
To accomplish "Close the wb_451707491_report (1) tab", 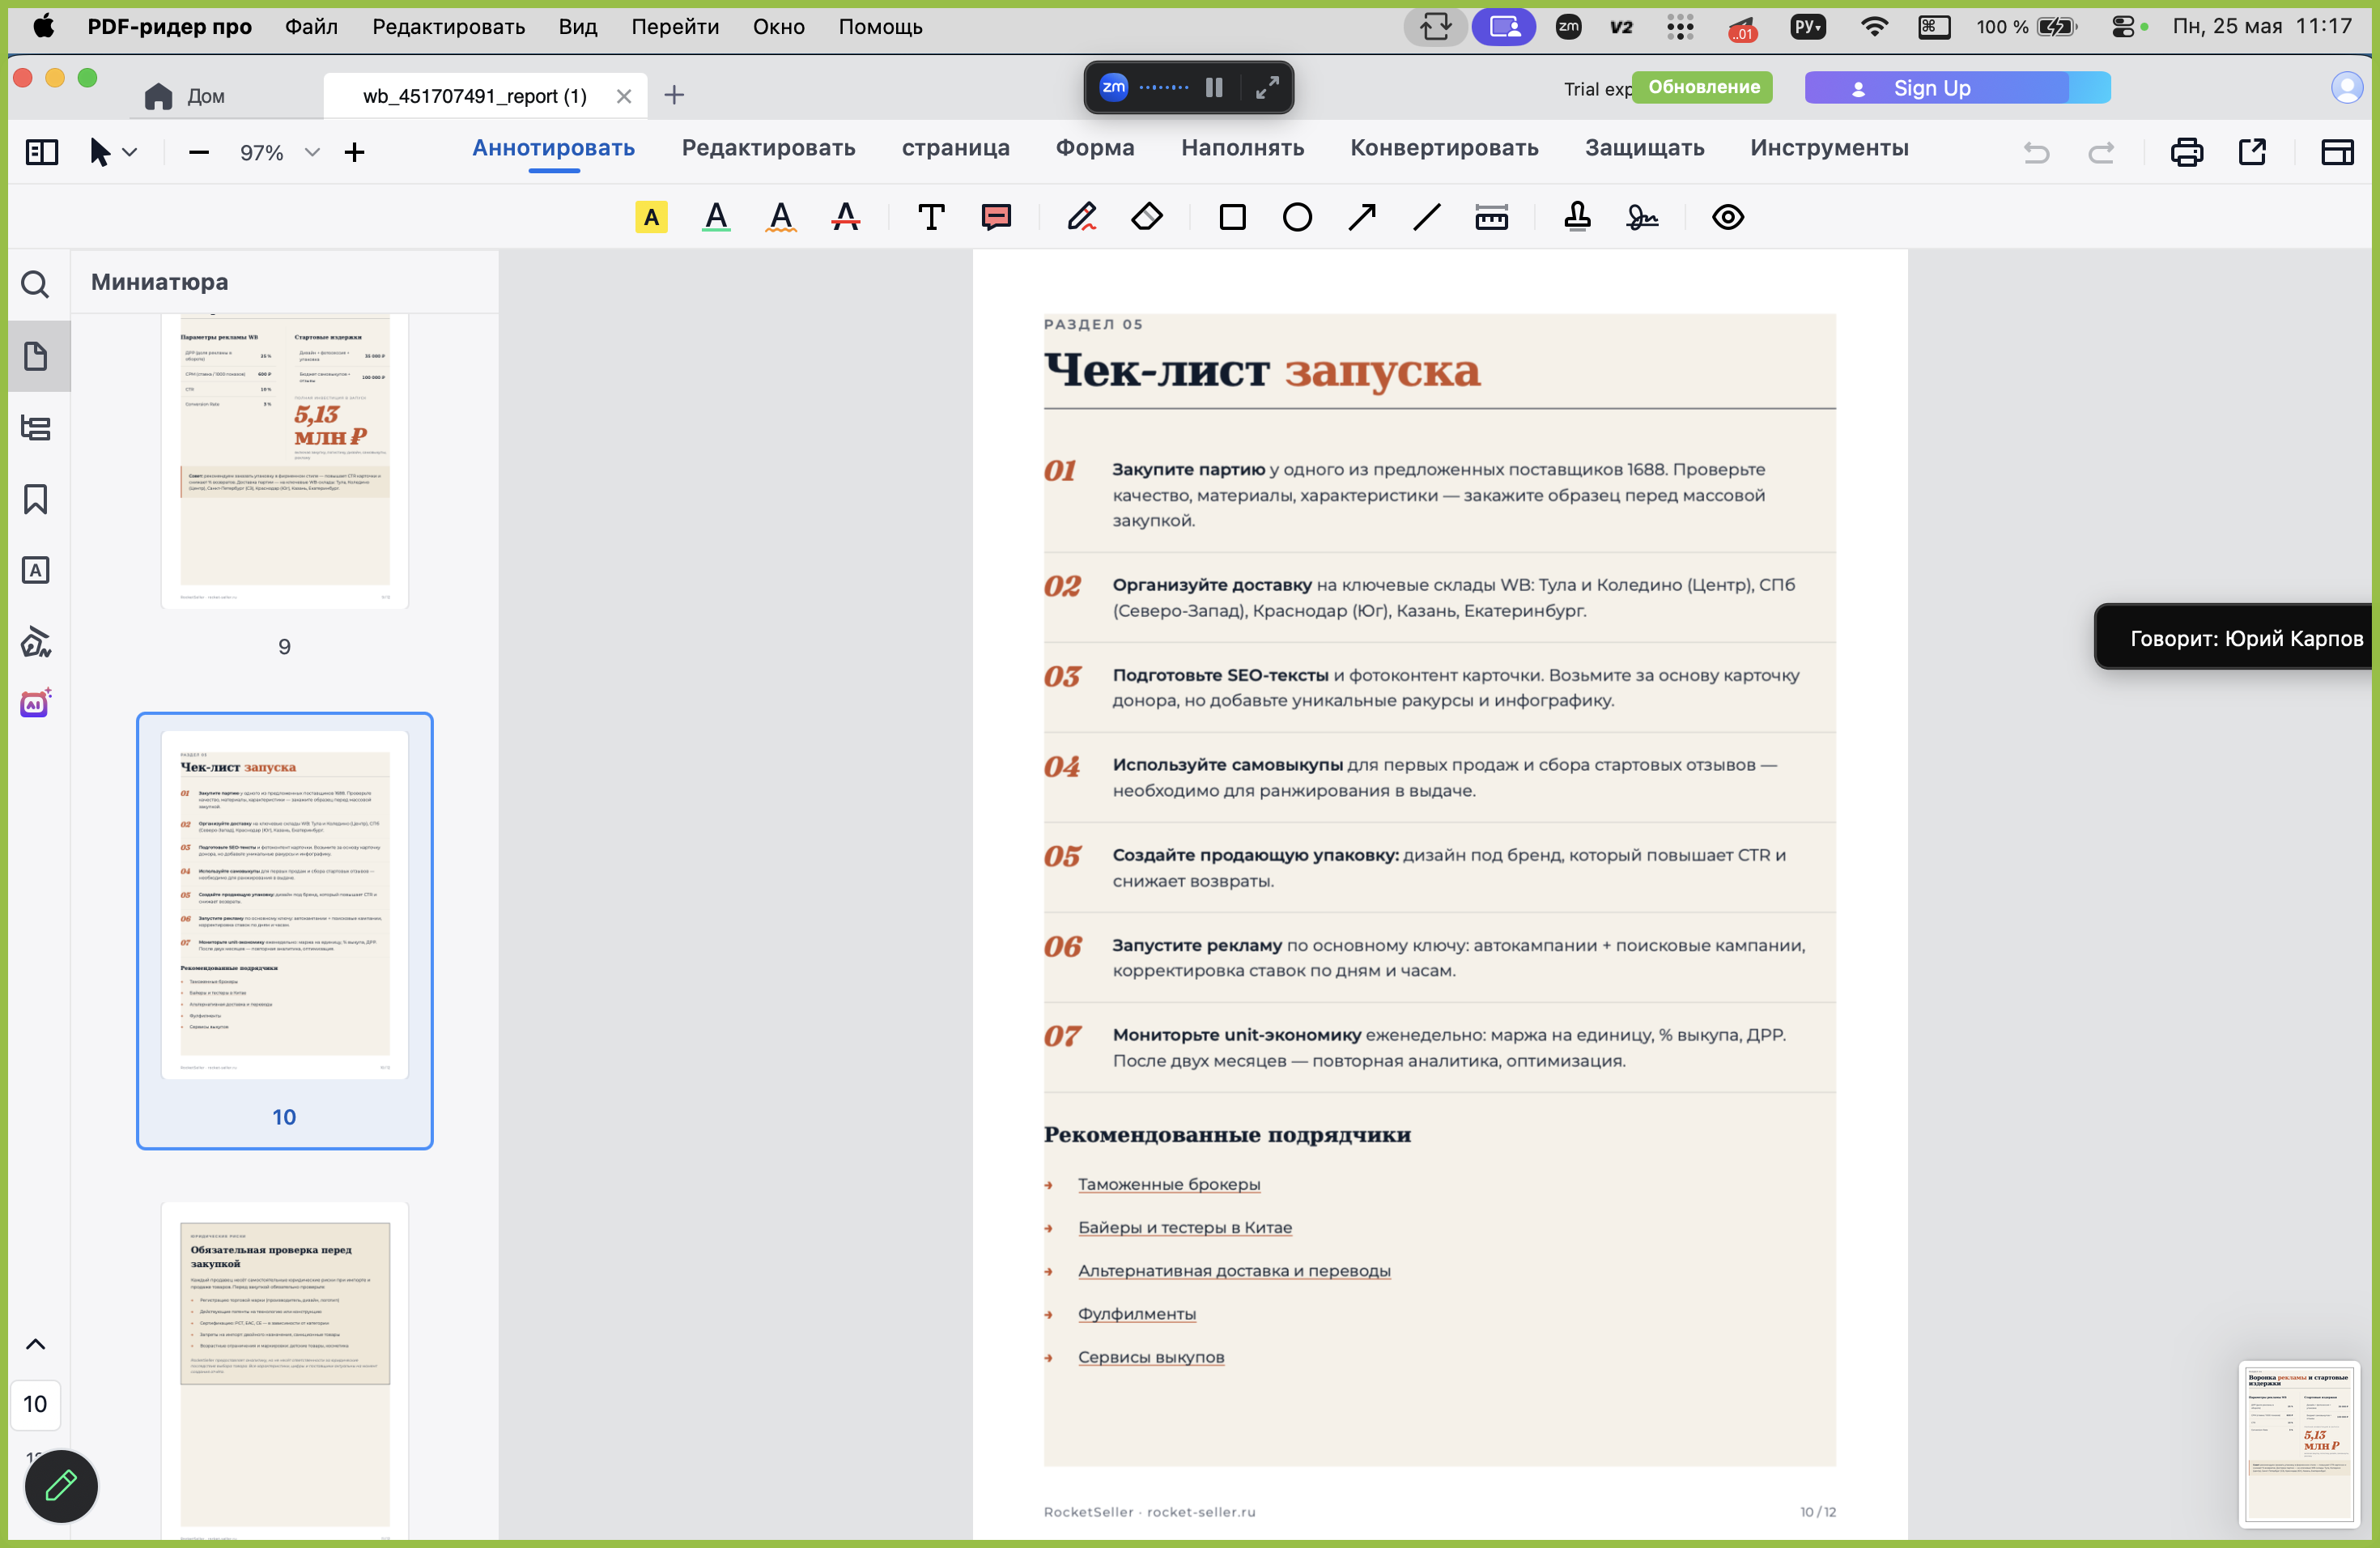I will pos(624,96).
